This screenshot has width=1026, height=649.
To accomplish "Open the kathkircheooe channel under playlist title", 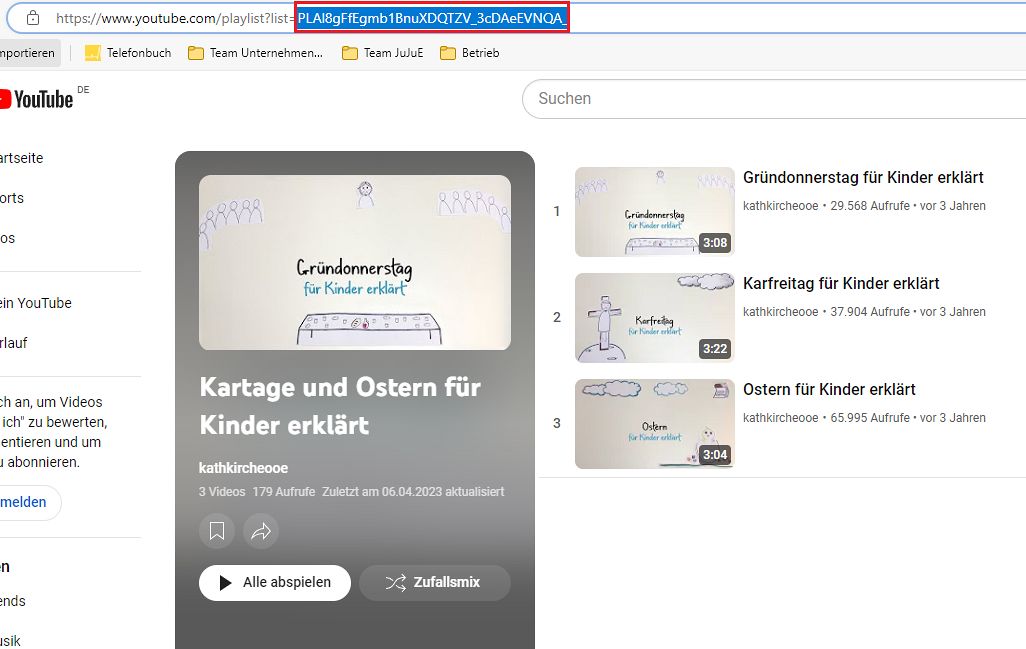I will [243, 468].
